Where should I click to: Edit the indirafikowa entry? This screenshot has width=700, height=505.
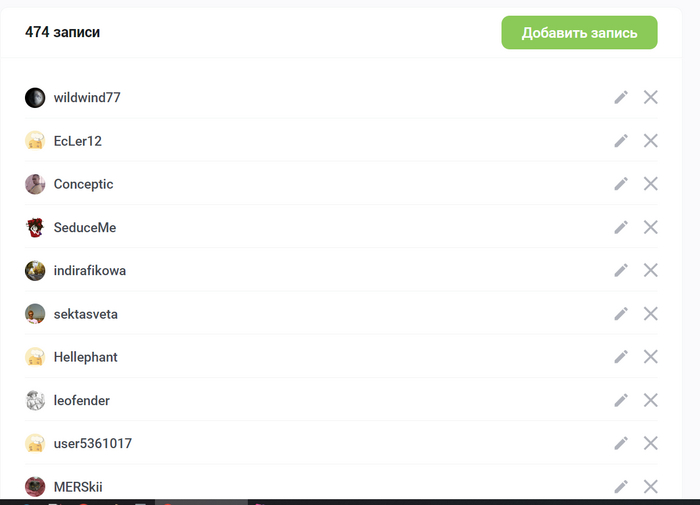pyautogui.click(x=621, y=270)
